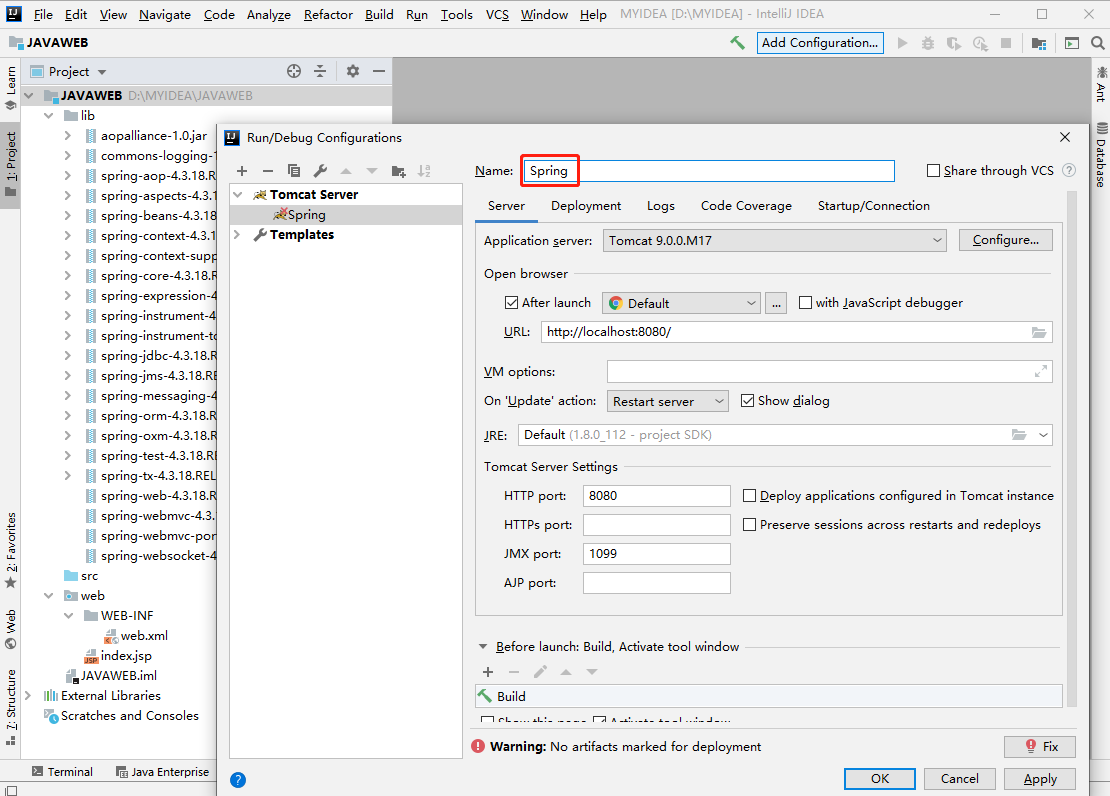1110x796 pixels.
Task: Open Application server Tomcat 9.0.0.M17 dropdown
Action: (774, 241)
